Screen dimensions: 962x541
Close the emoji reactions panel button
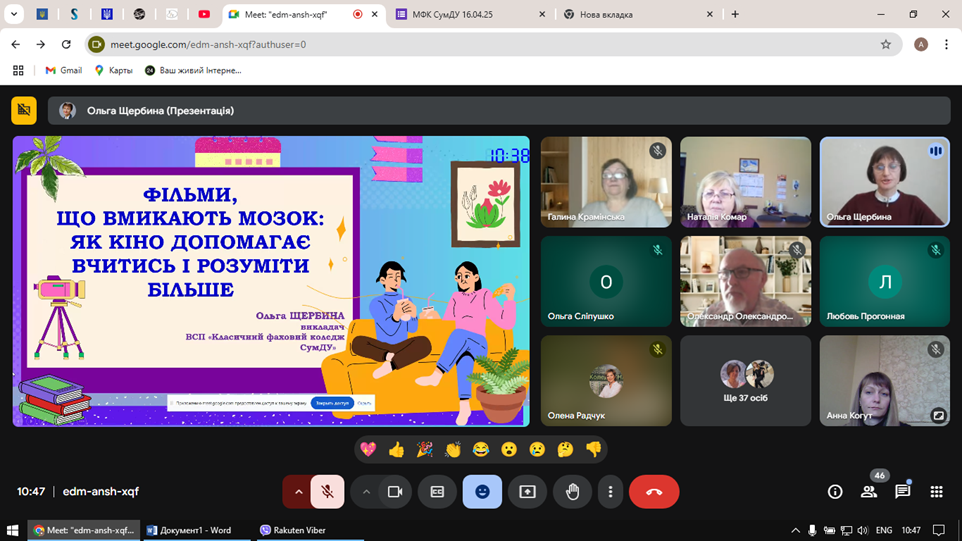pos(482,492)
